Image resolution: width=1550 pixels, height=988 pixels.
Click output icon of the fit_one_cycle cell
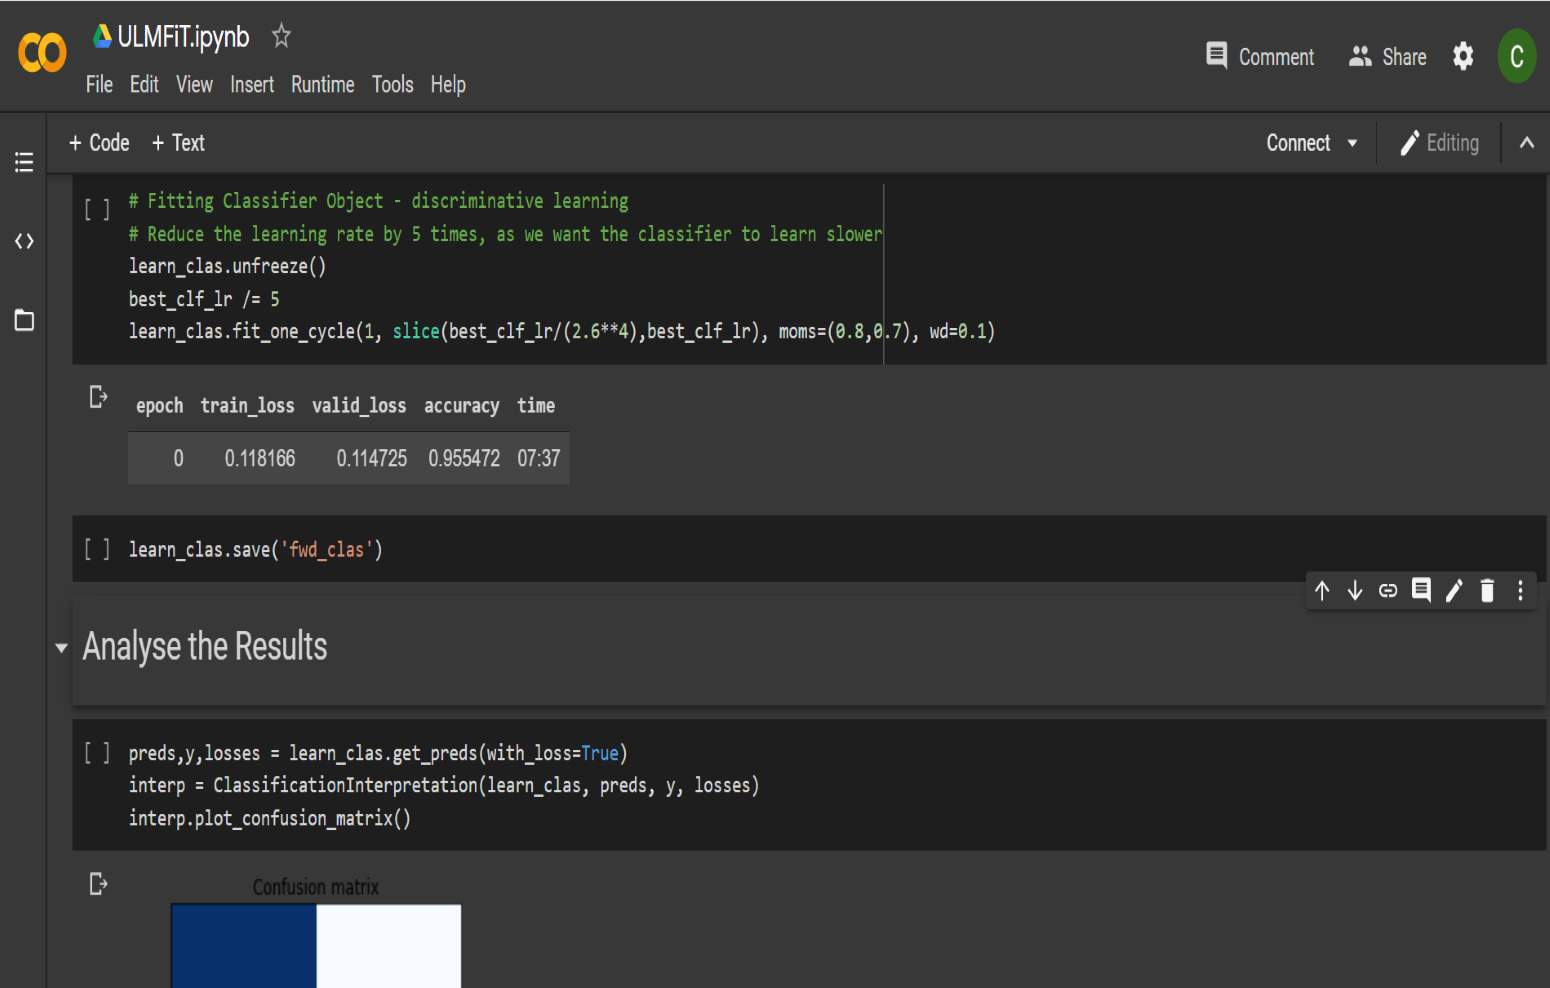[98, 397]
